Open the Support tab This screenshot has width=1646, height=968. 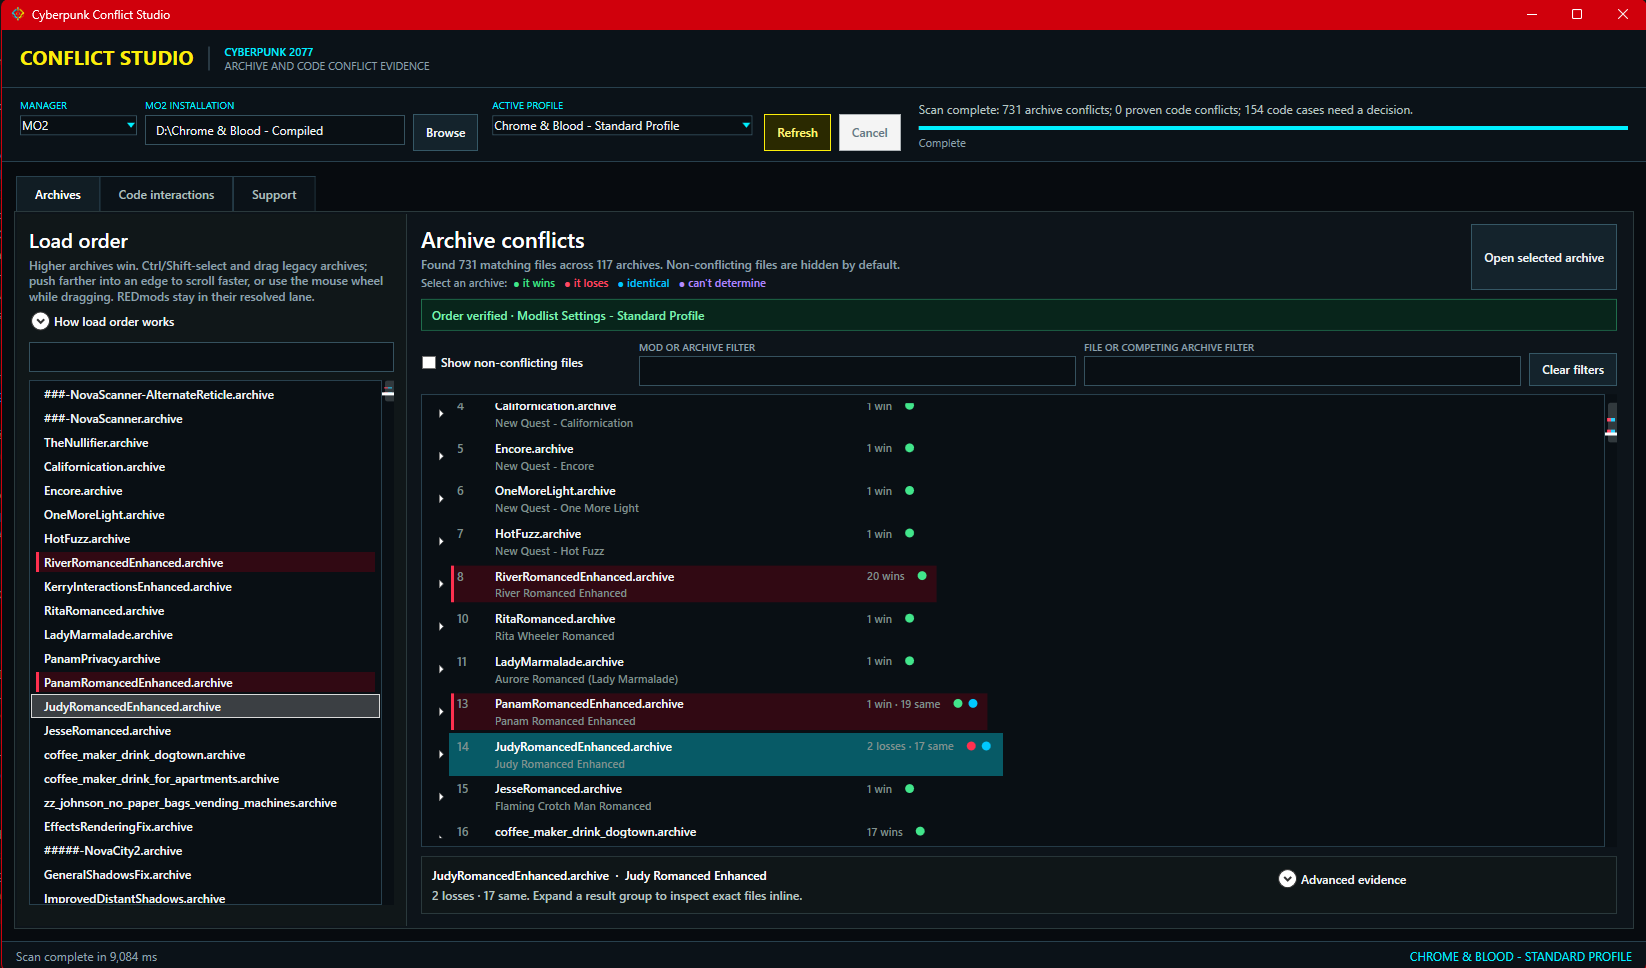pos(274,194)
